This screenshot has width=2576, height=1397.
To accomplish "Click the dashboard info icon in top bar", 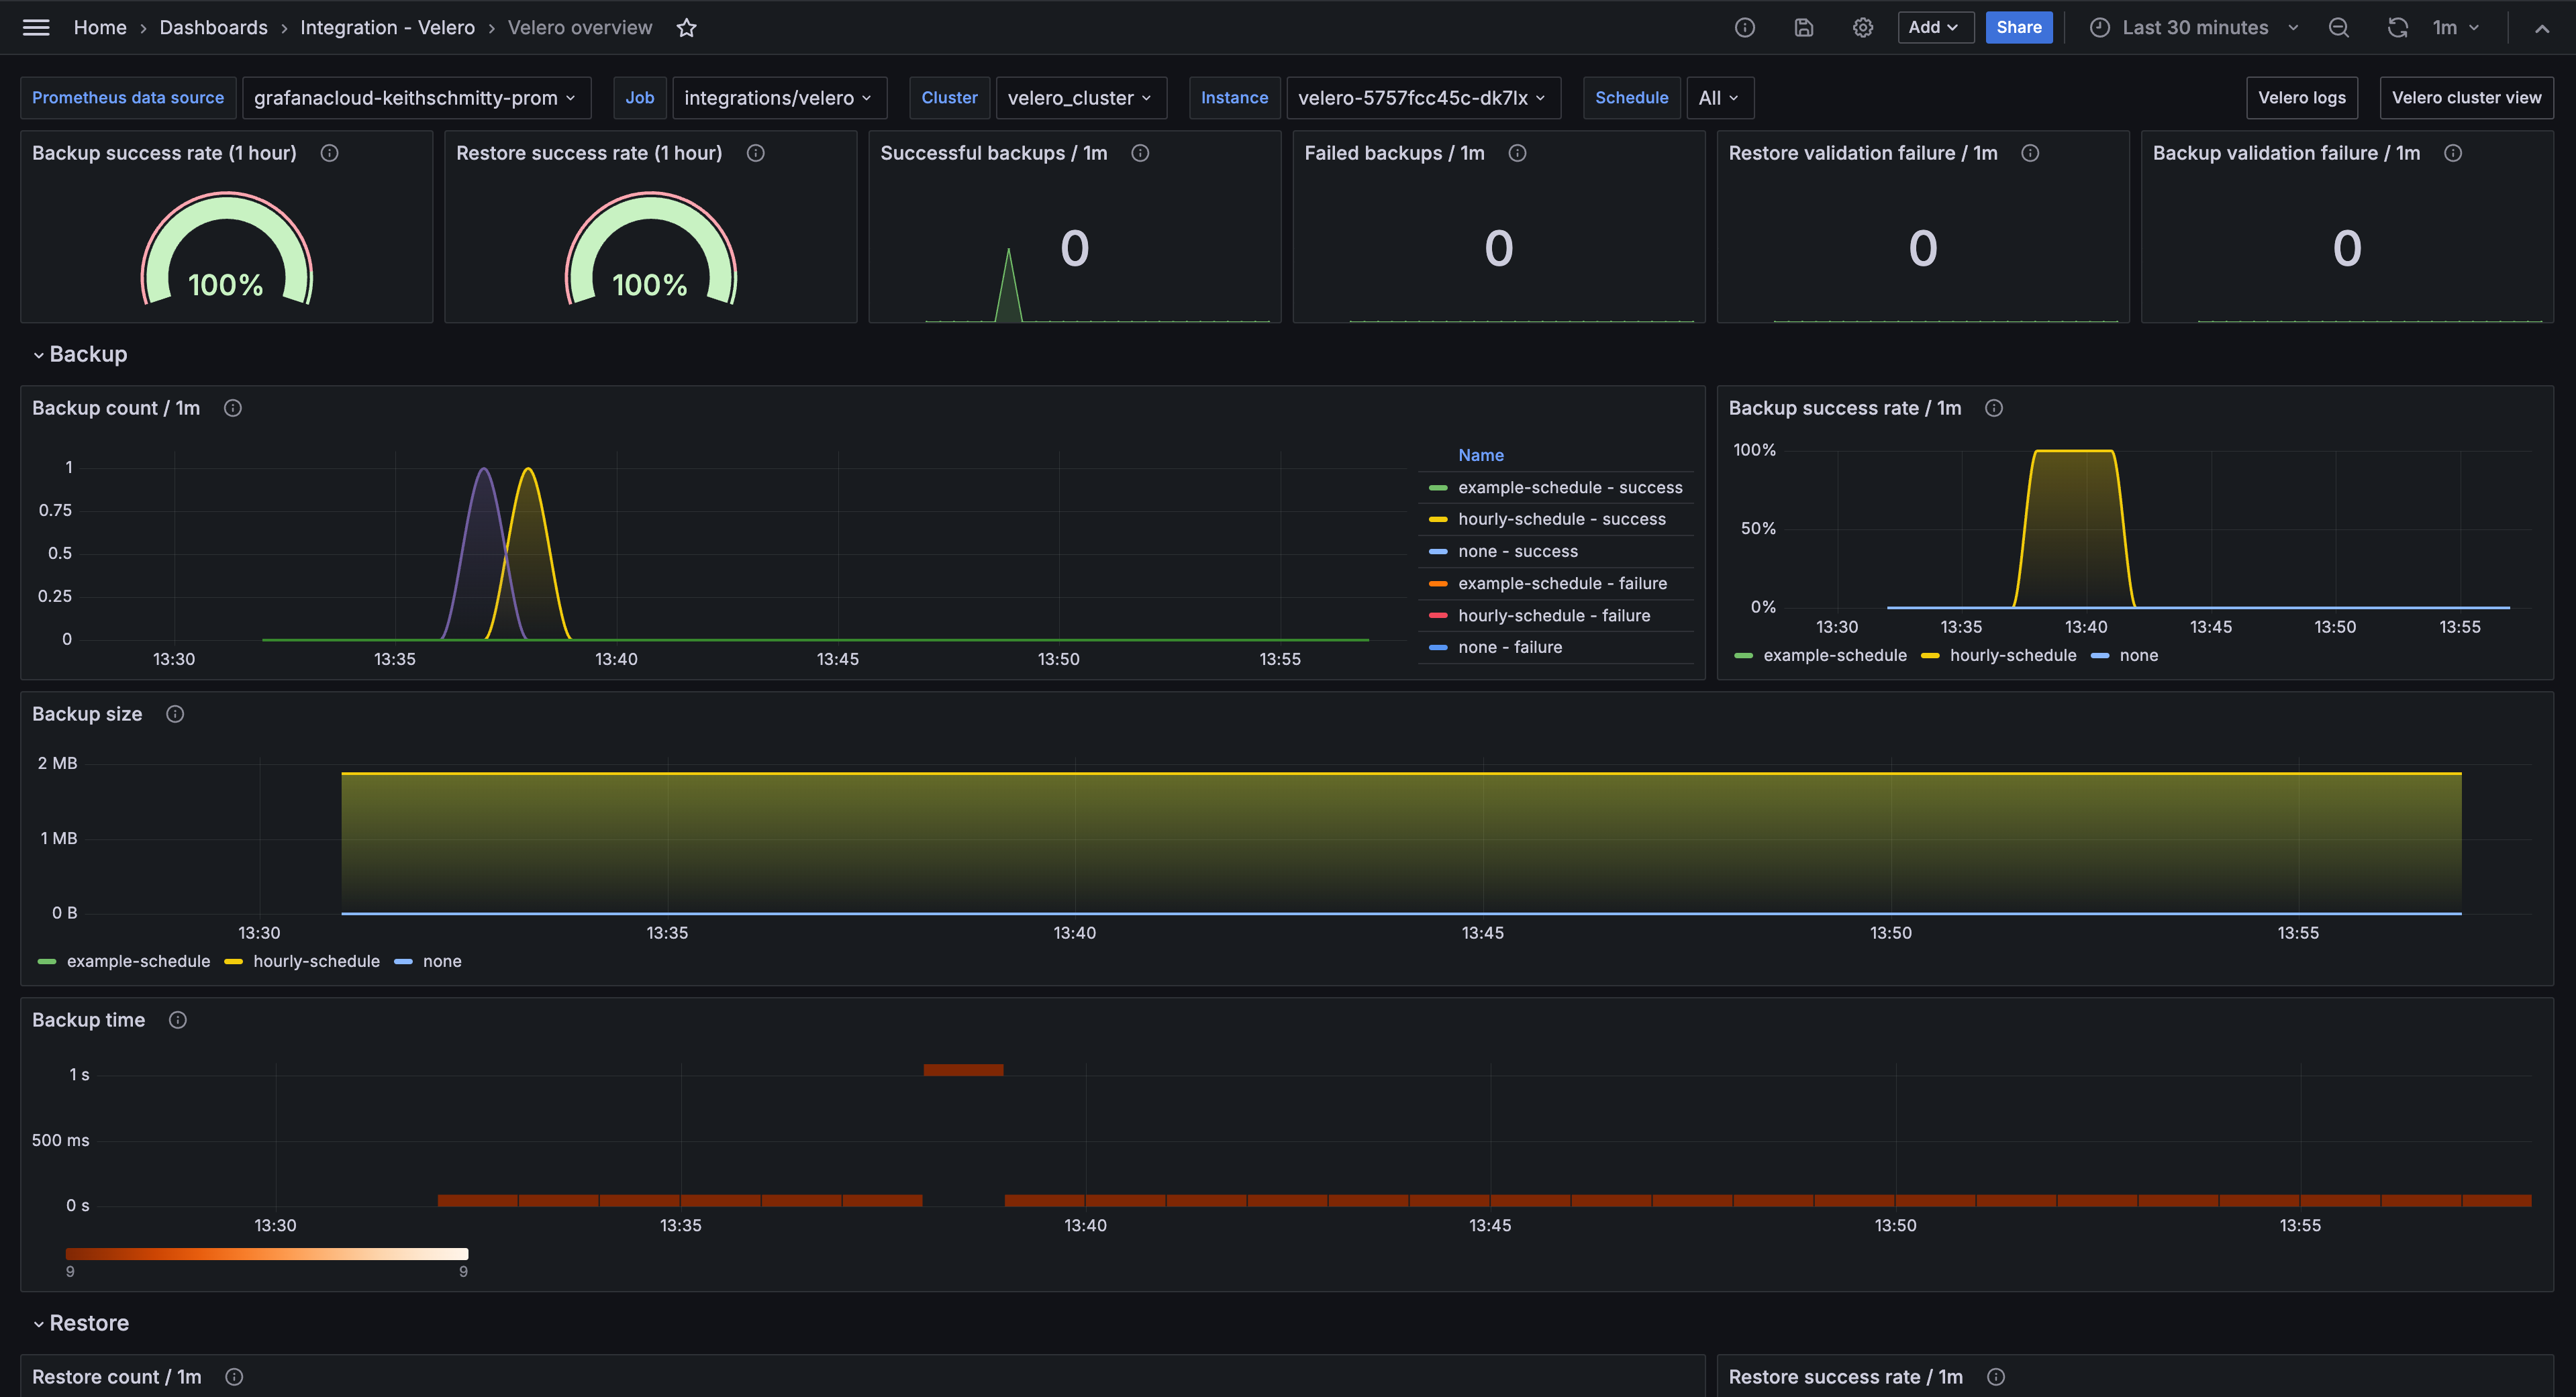I will coord(1745,27).
